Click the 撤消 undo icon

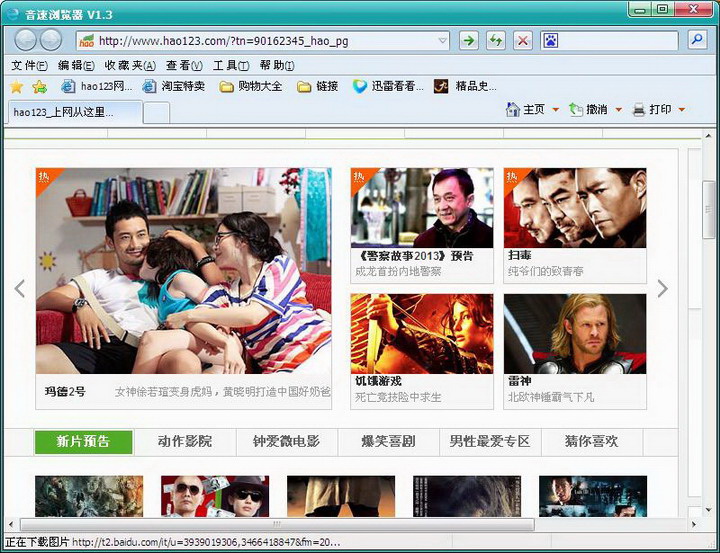point(576,109)
